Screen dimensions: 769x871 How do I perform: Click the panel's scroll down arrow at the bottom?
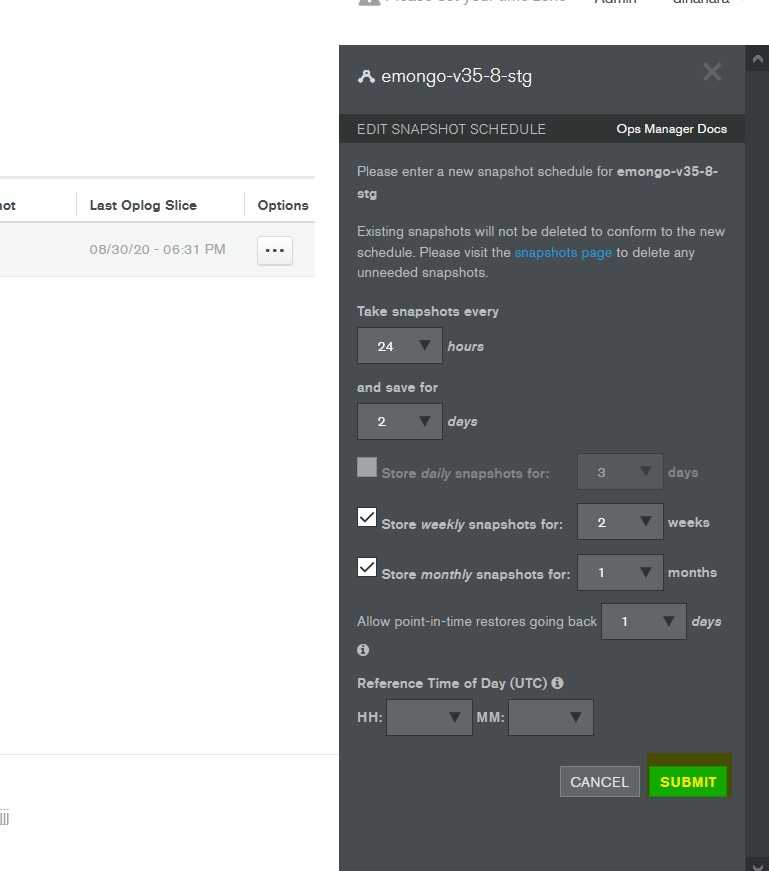click(757, 866)
